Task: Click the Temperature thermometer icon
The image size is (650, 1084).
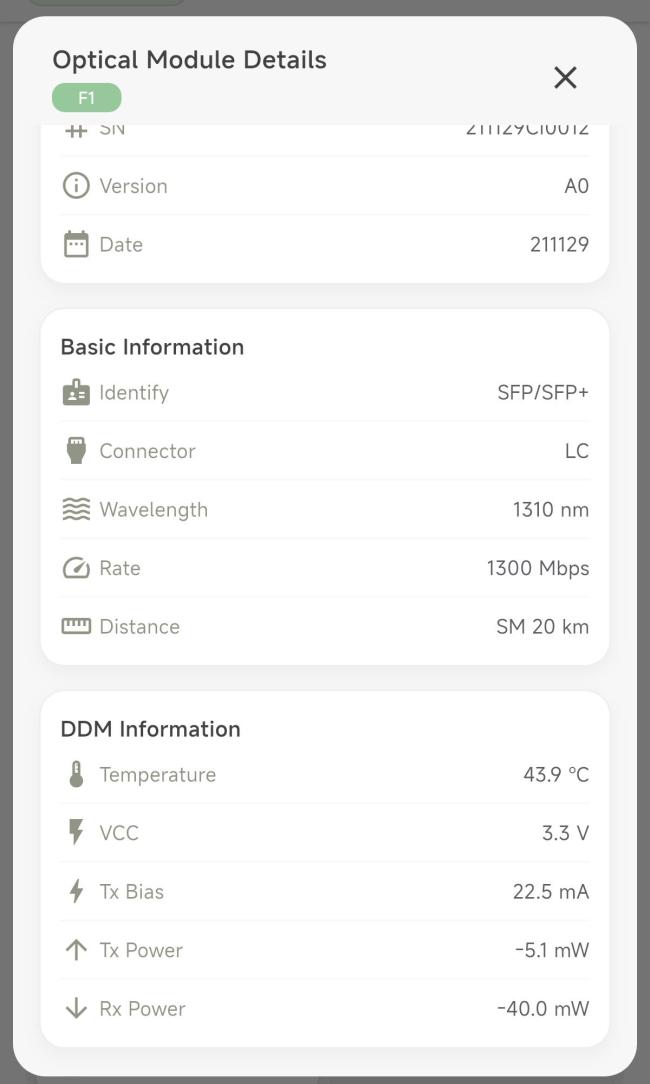Action: pos(76,775)
